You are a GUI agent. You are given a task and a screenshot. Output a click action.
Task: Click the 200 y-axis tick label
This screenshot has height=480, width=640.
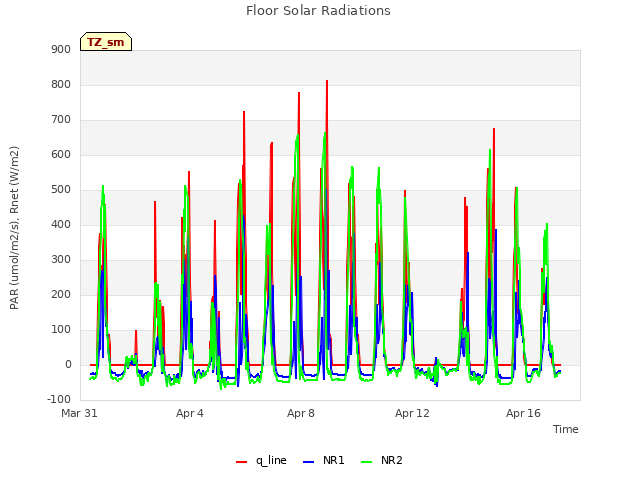61,295
